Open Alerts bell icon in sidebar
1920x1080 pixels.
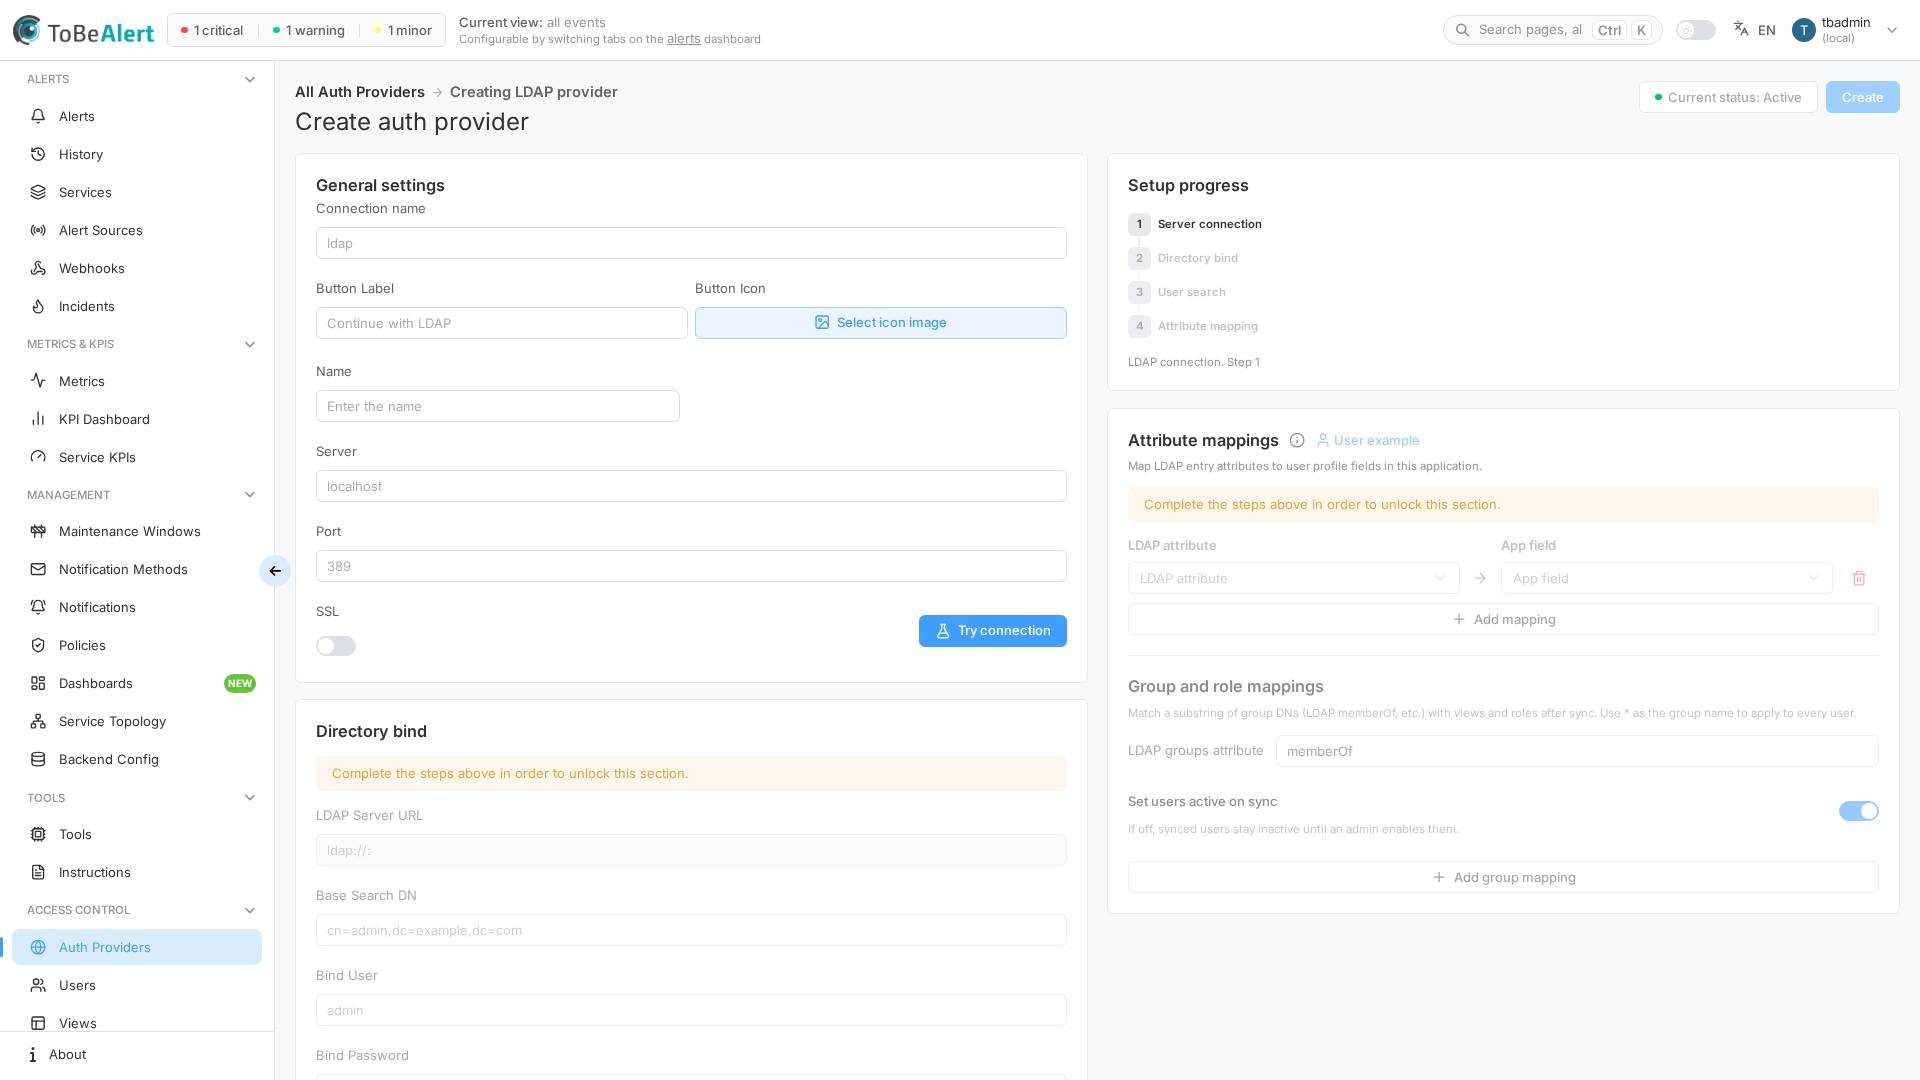[38, 116]
